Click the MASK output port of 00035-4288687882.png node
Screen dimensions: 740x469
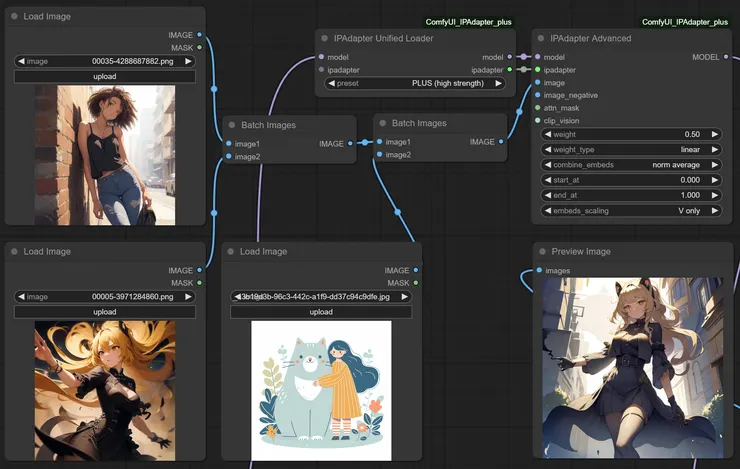pos(199,48)
